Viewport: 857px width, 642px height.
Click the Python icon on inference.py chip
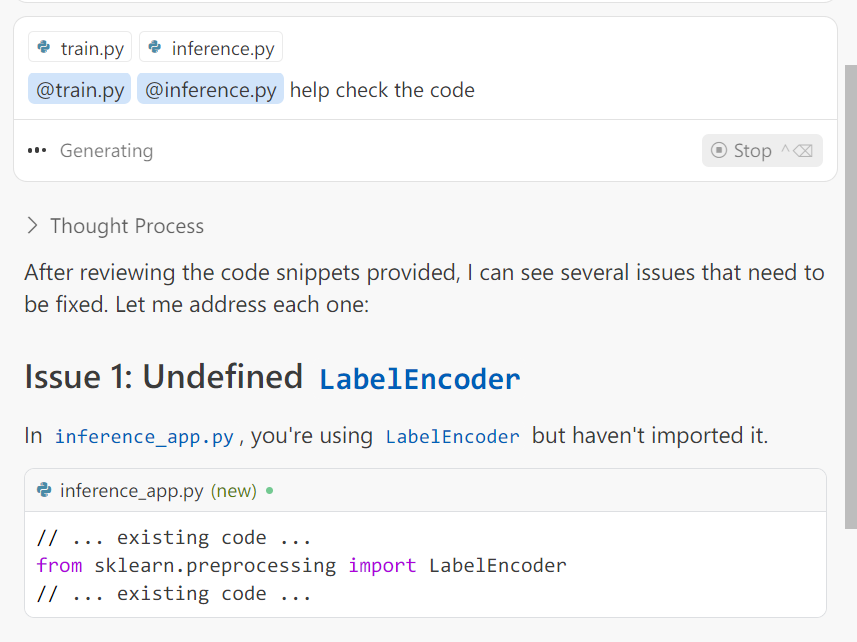tap(155, 48)
